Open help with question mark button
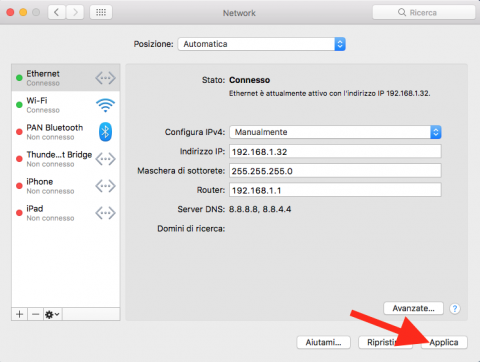Screen dimensions: 480x362 (x=455, y=309)
